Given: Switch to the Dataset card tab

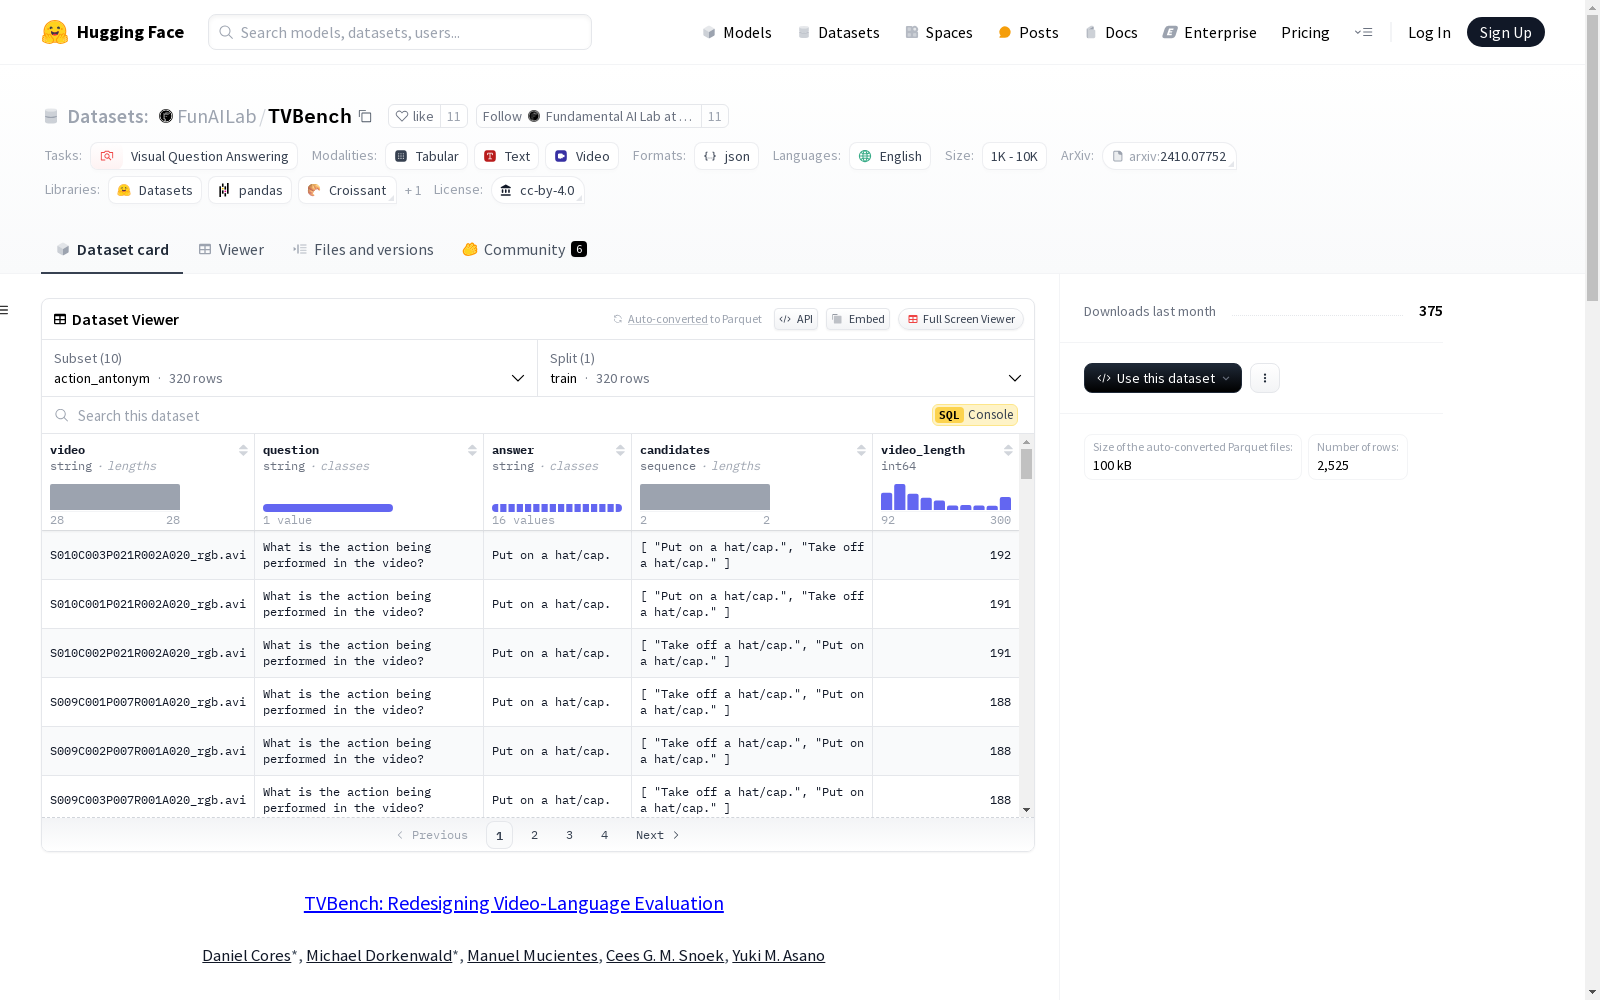Looking at the screenshot, I should coord(112,250).
